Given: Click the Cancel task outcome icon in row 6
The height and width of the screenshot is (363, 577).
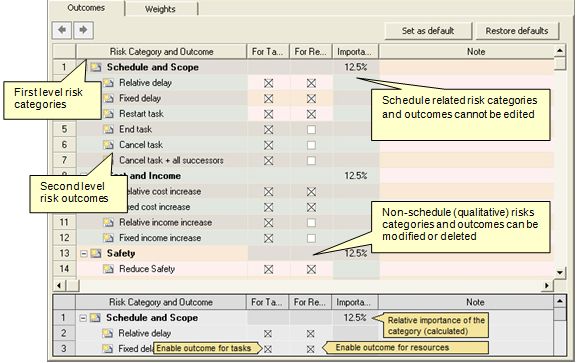Looking at the screenshot, I should coord(108,145).
